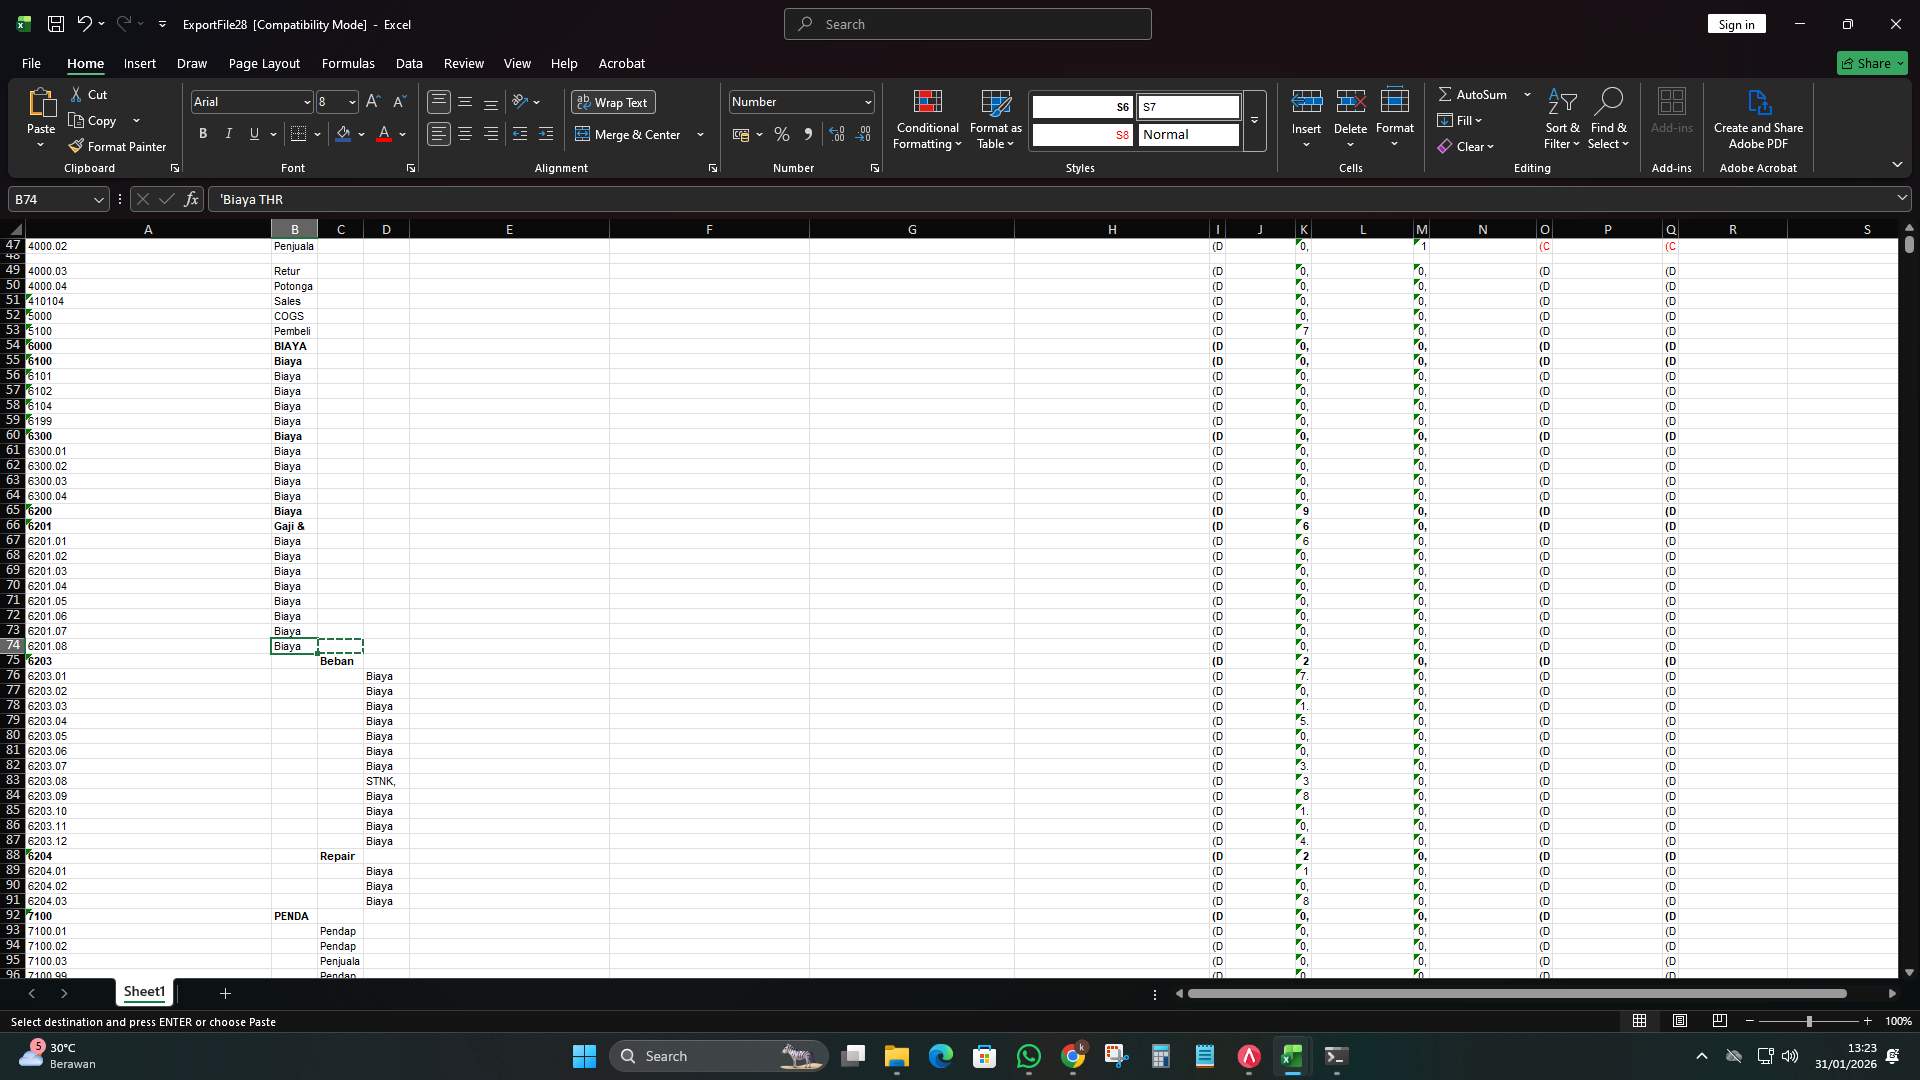
Task: Open the Number format dropdown
Action: [864, 101]
